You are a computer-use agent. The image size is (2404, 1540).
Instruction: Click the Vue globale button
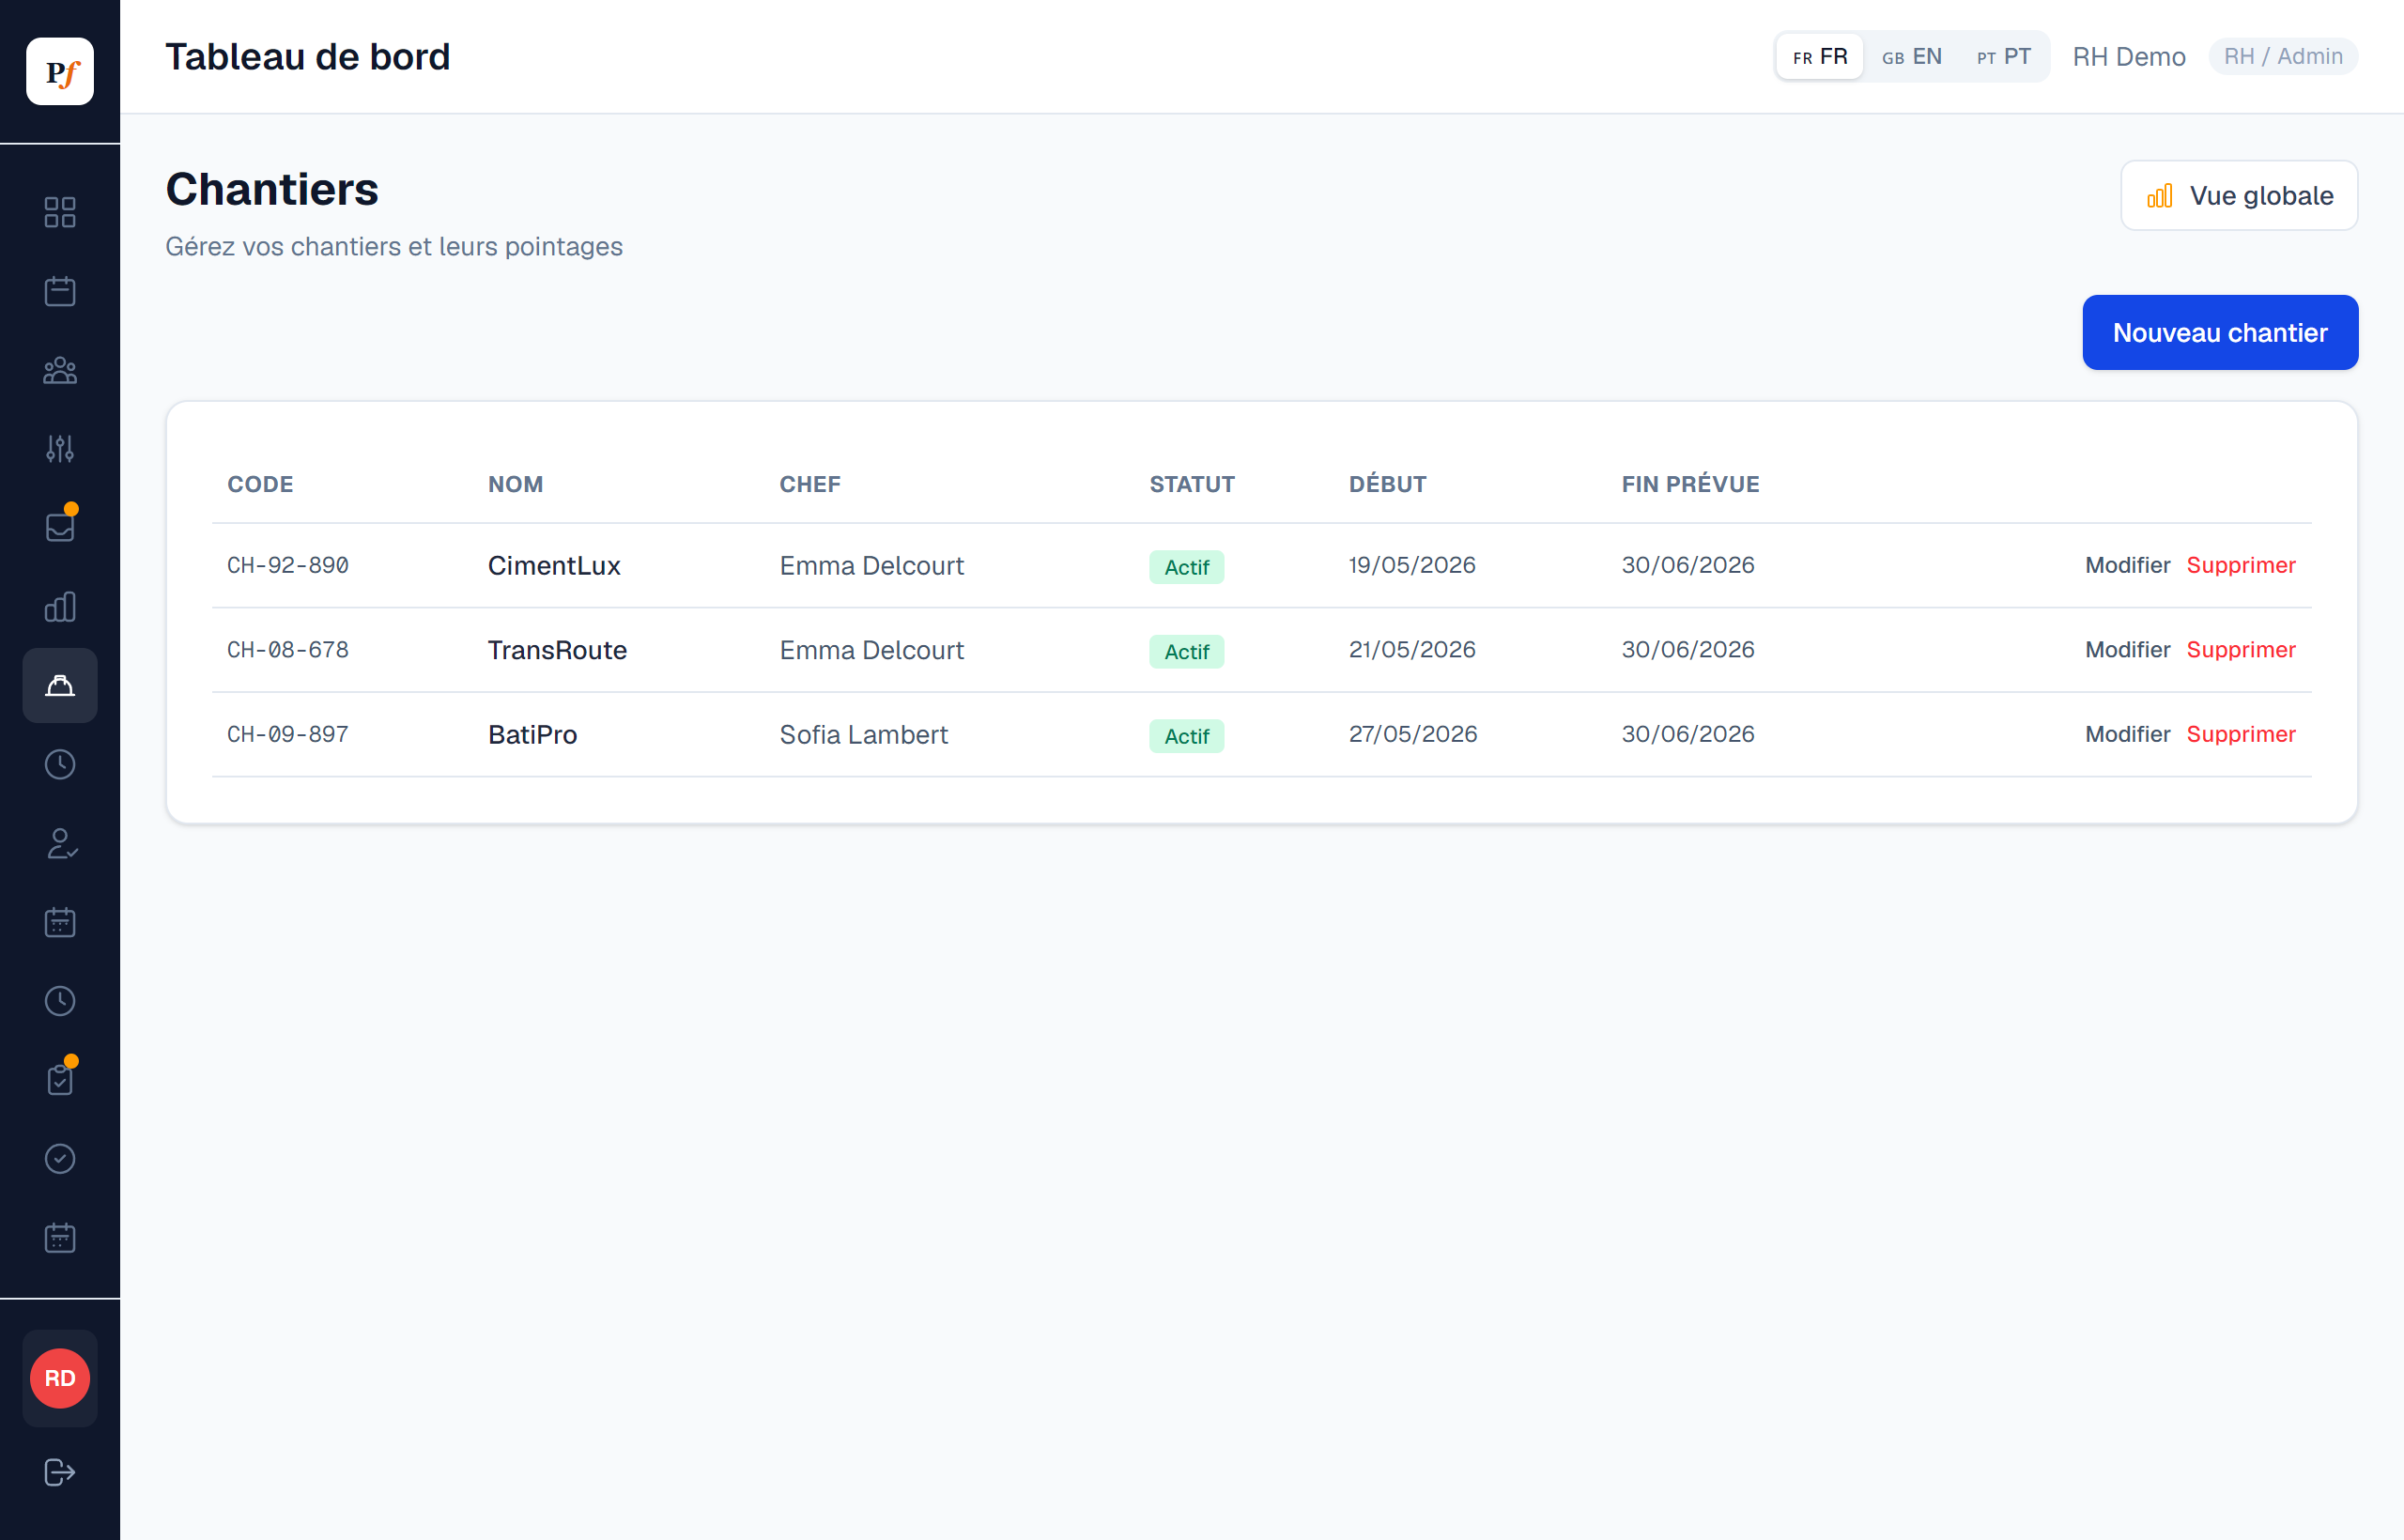2239,195
